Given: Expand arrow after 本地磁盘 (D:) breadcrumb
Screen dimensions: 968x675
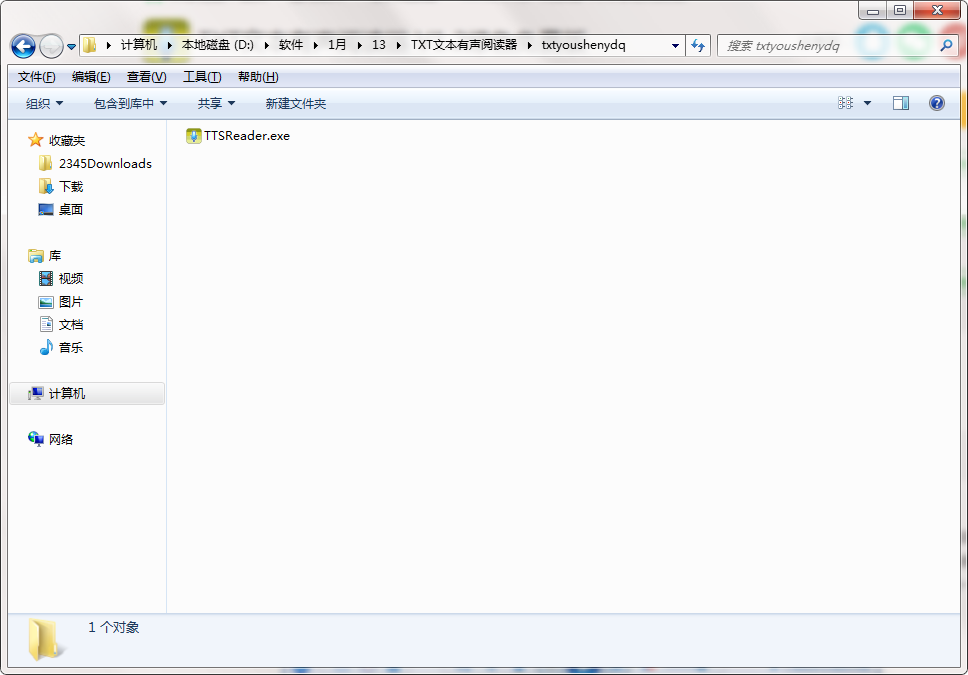Looking at the screenshot, I should 267,45.
